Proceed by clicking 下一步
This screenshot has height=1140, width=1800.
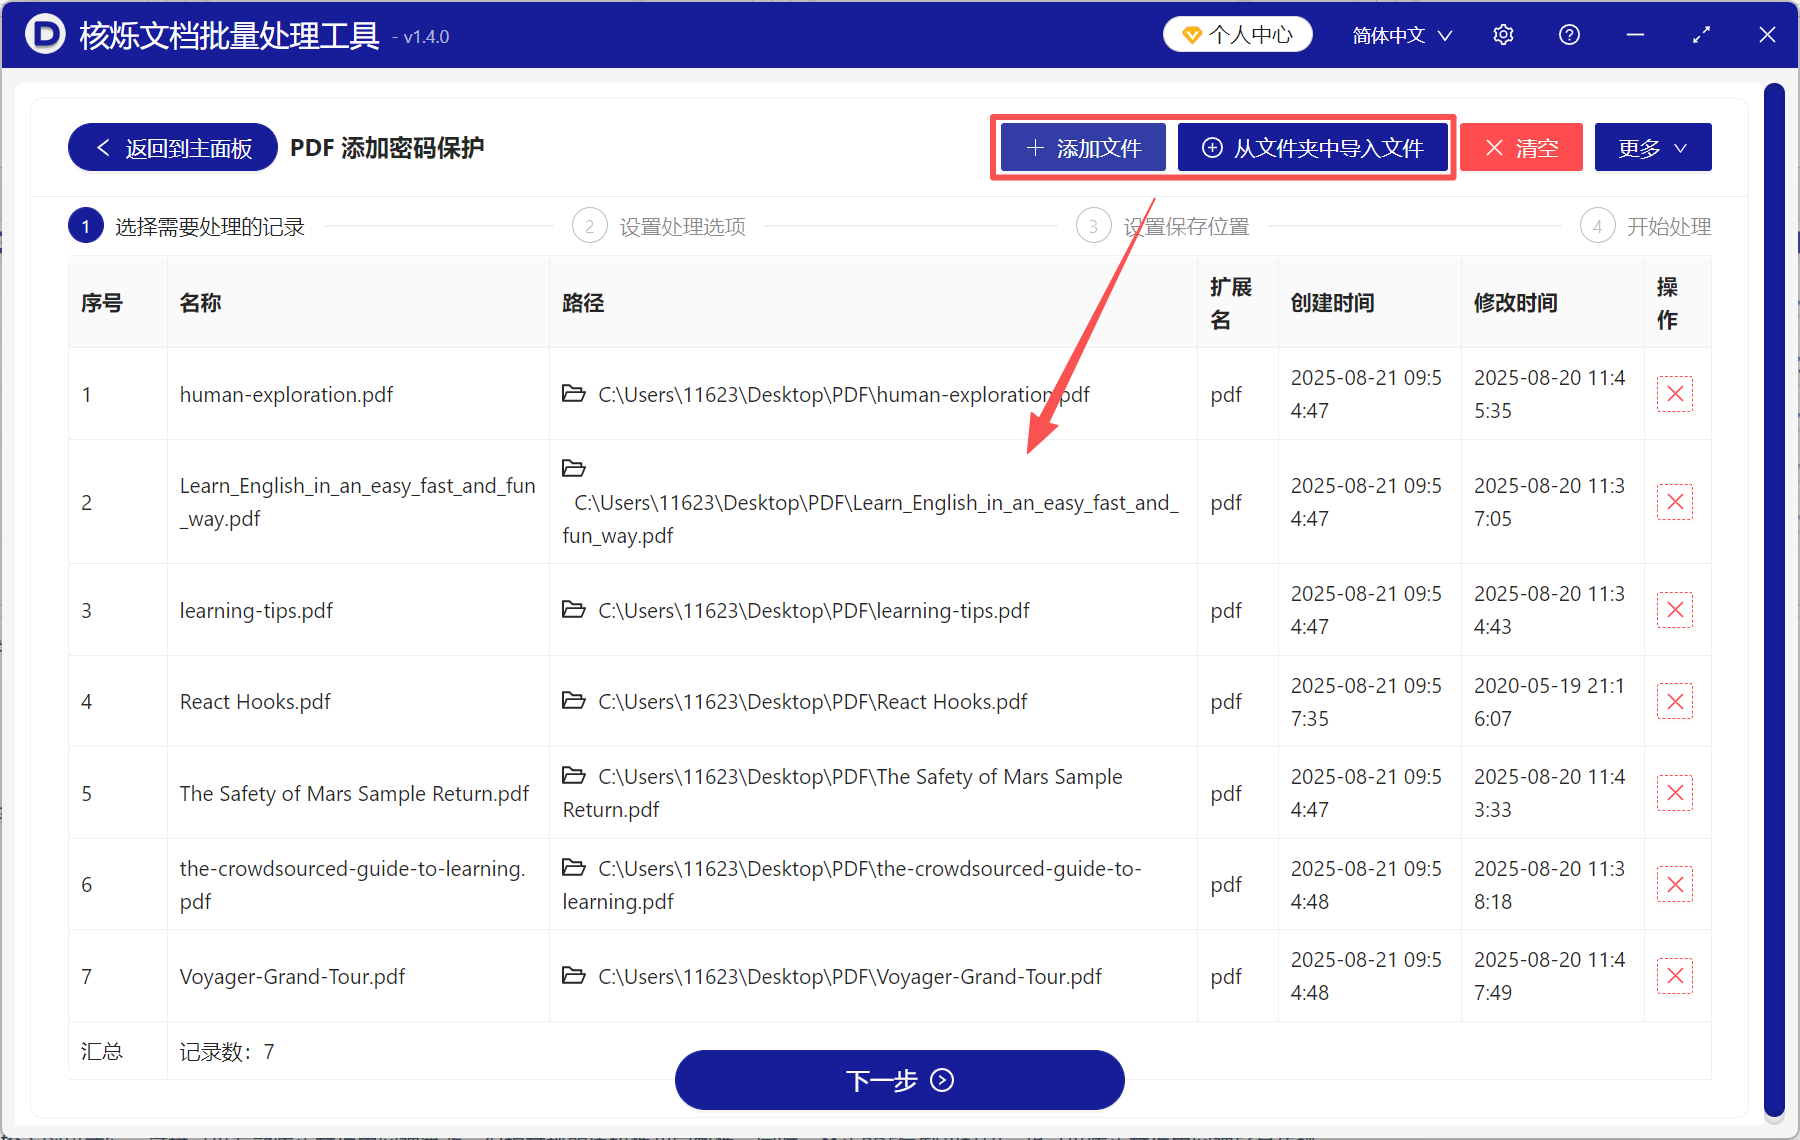pyautogui.click(x=899, y=1080)
